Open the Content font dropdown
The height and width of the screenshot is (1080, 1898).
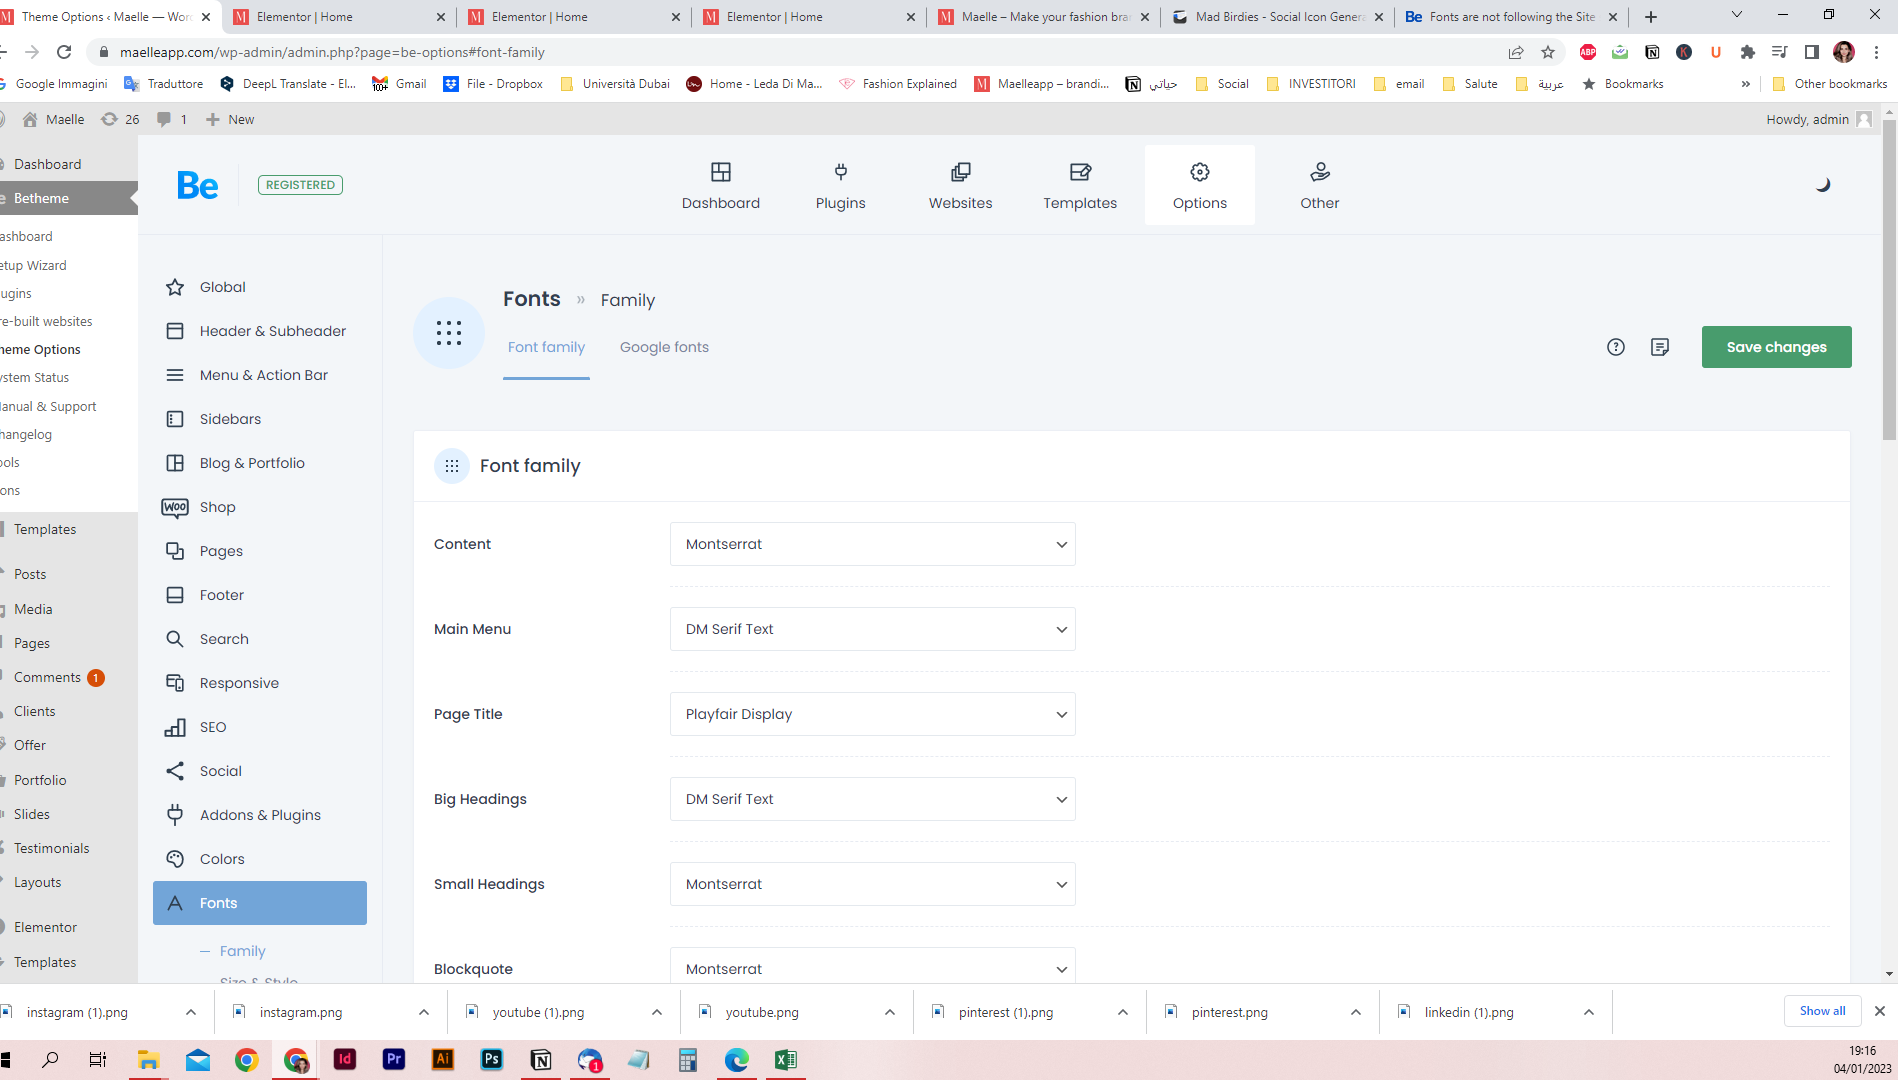872,544
